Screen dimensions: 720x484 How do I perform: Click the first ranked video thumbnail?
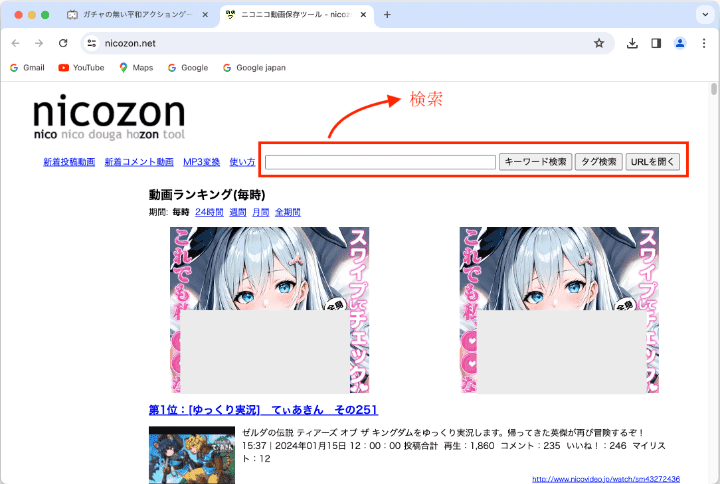(x=191, y=455)
